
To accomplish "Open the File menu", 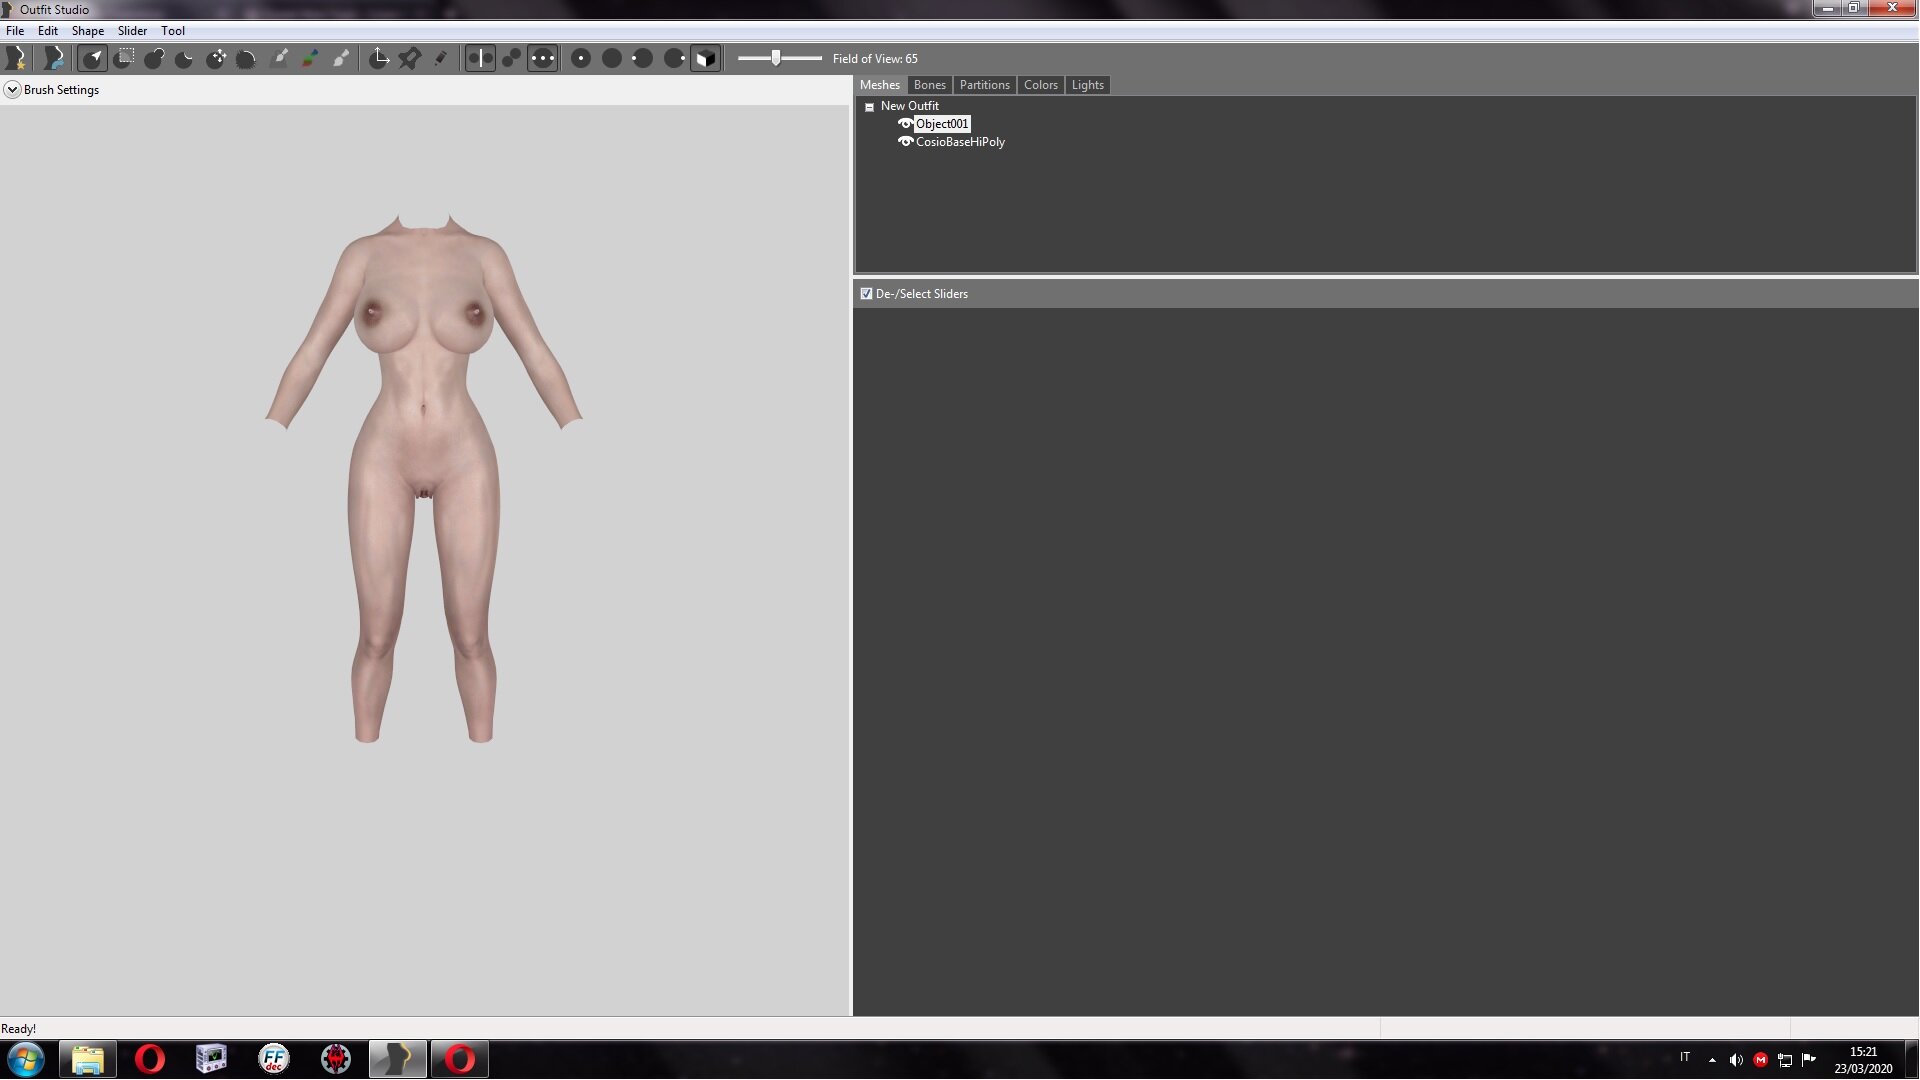I will [x=15, y=31].
